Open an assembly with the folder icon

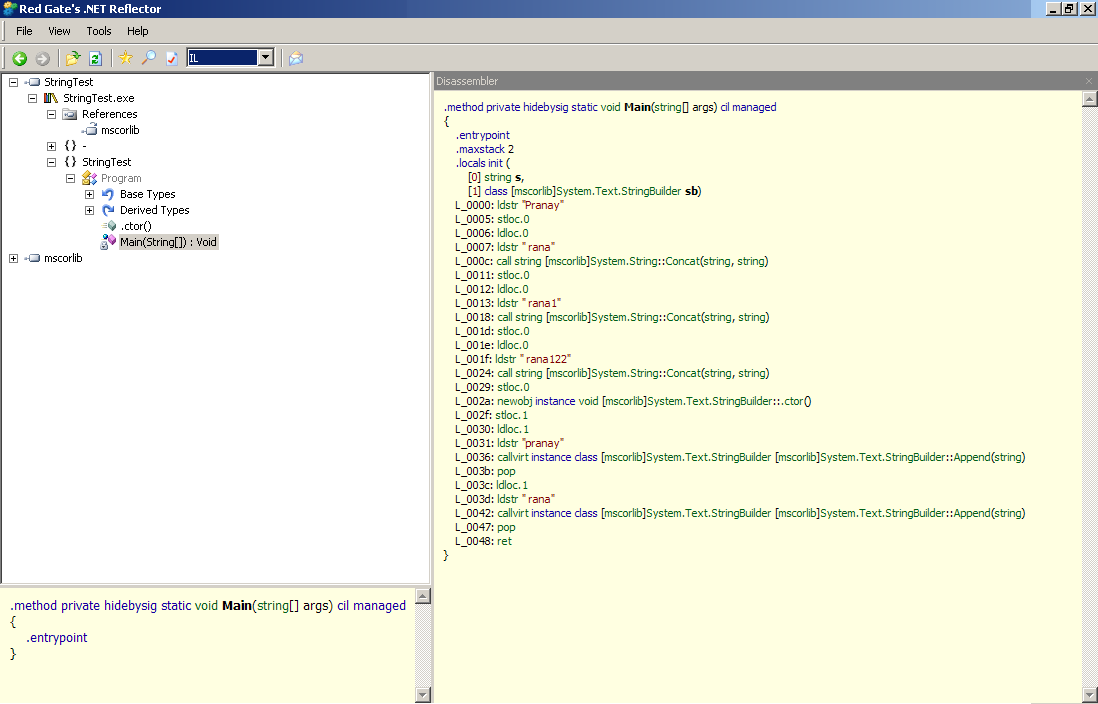tap(73, 58)
